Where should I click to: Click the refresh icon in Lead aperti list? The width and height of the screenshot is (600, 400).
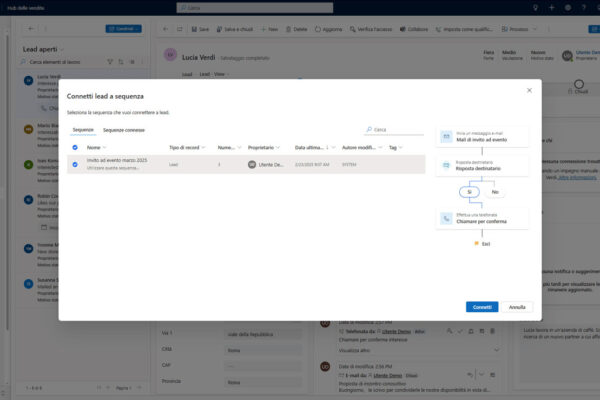tap(121, 62)
